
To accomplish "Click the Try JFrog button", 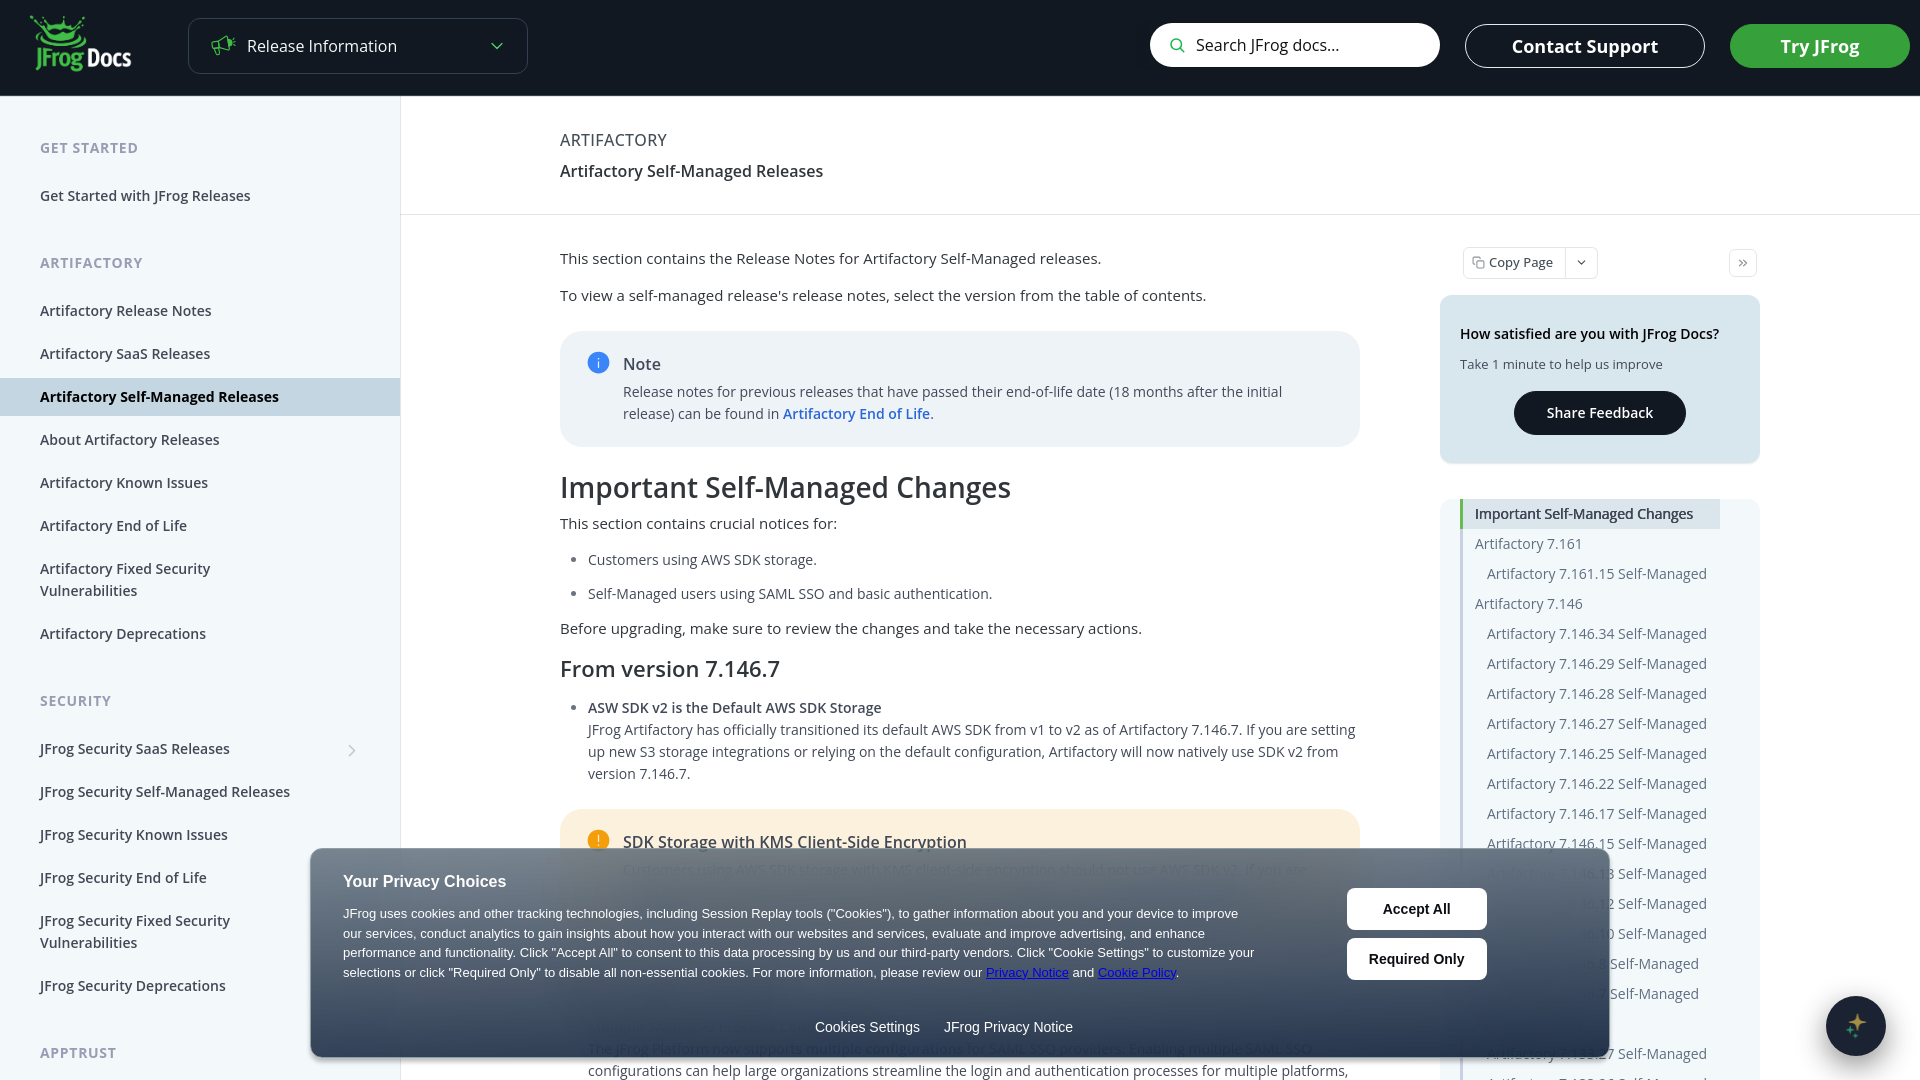I will pos(1820,46).
